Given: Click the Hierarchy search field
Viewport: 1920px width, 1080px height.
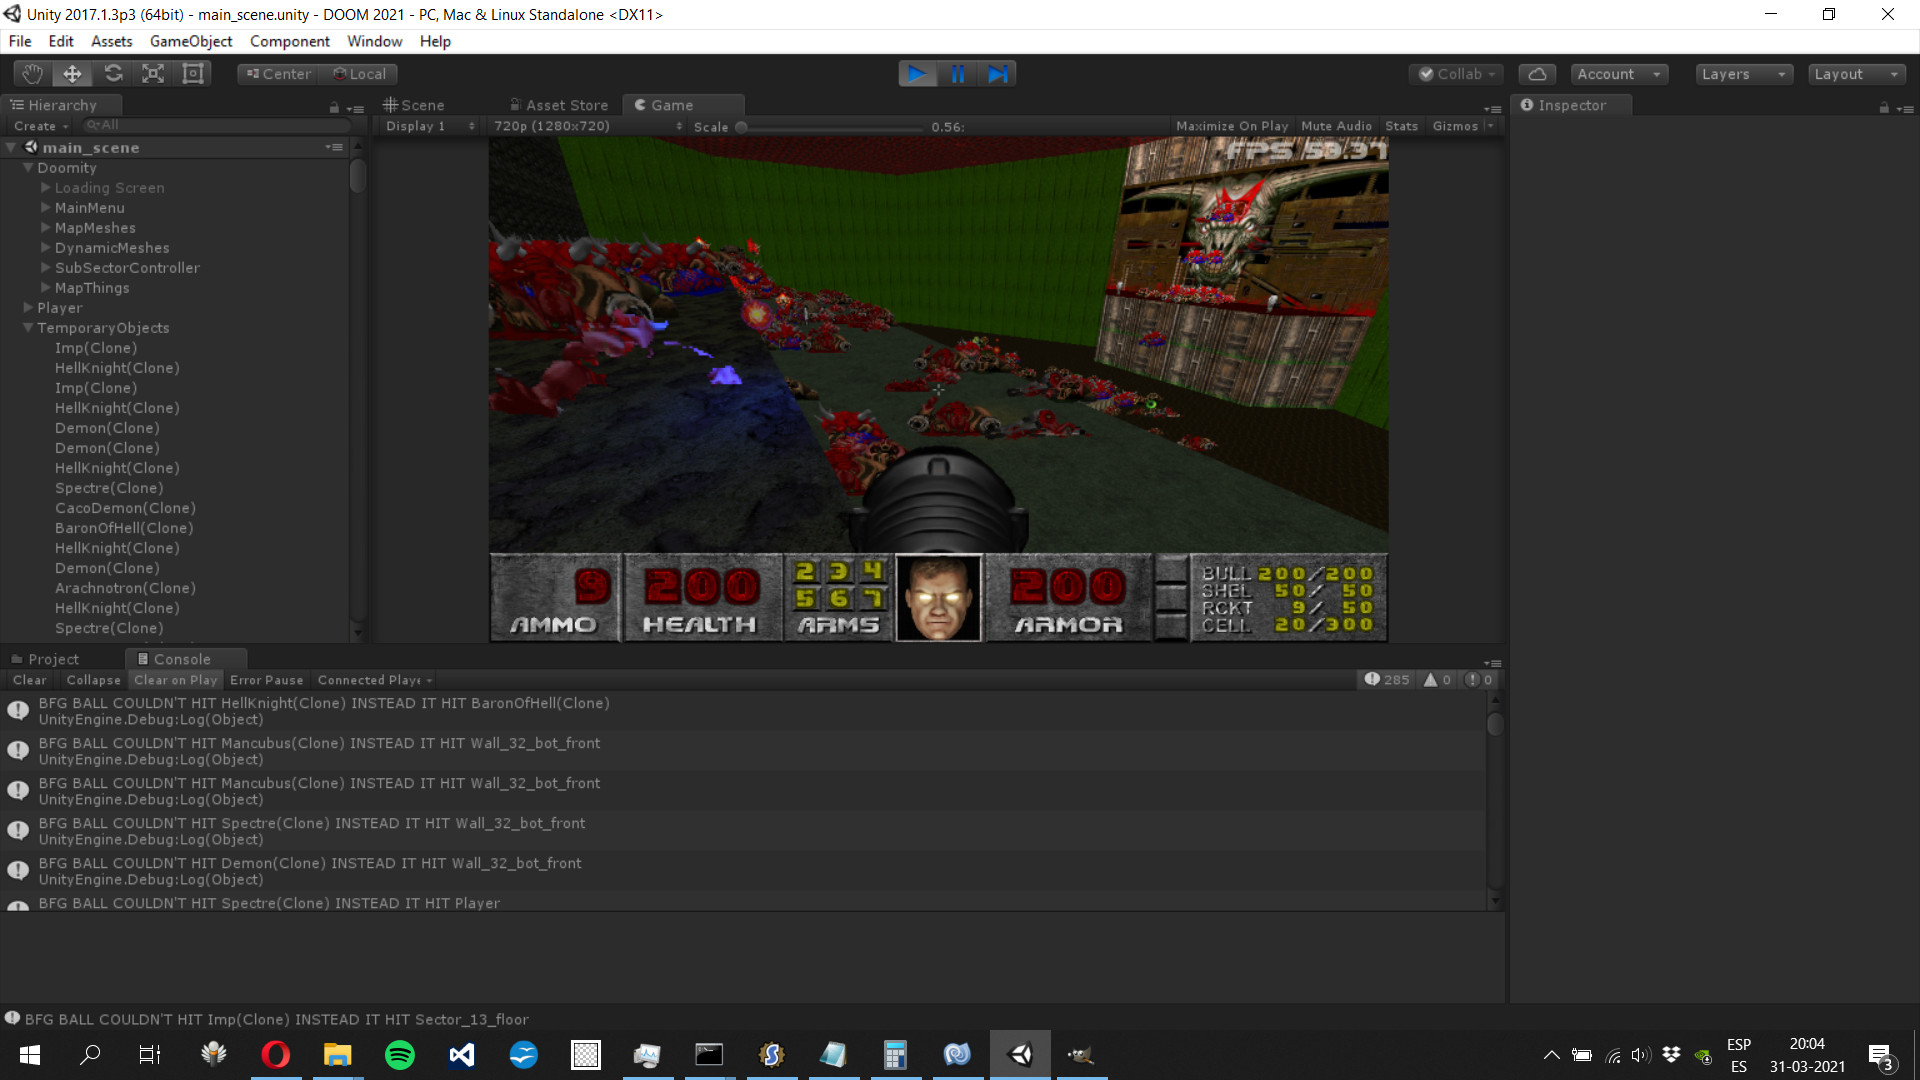Looking at the screenshot, I should pyautogui.click(x=215, y=126).
